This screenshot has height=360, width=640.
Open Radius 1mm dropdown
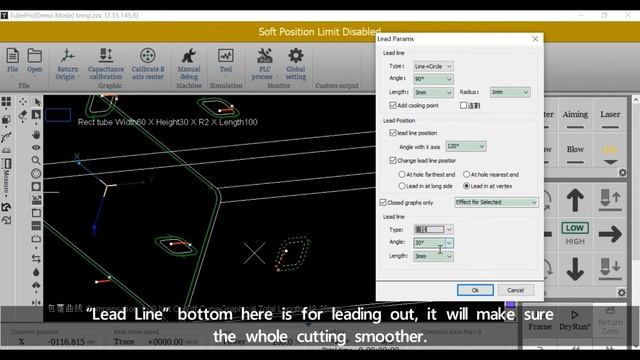(x=510, y=93)
